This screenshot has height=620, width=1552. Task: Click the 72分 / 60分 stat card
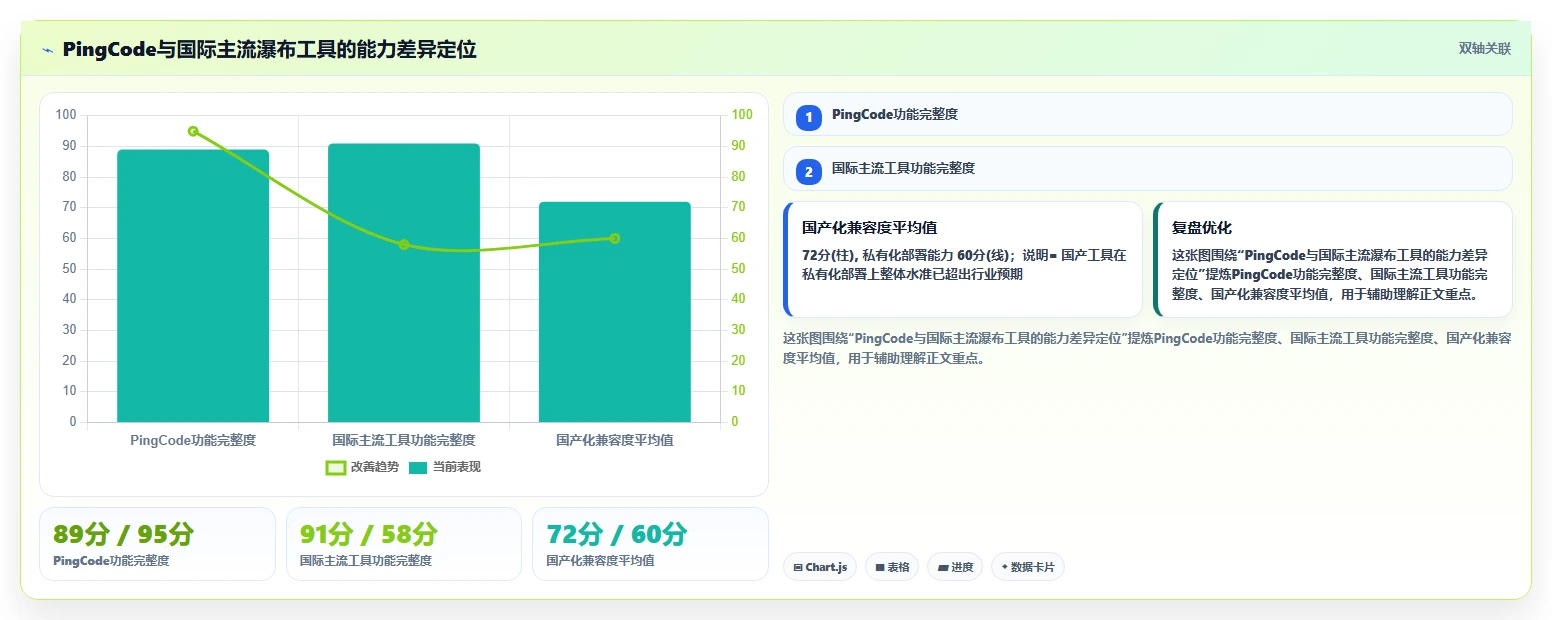pos(650,544)
